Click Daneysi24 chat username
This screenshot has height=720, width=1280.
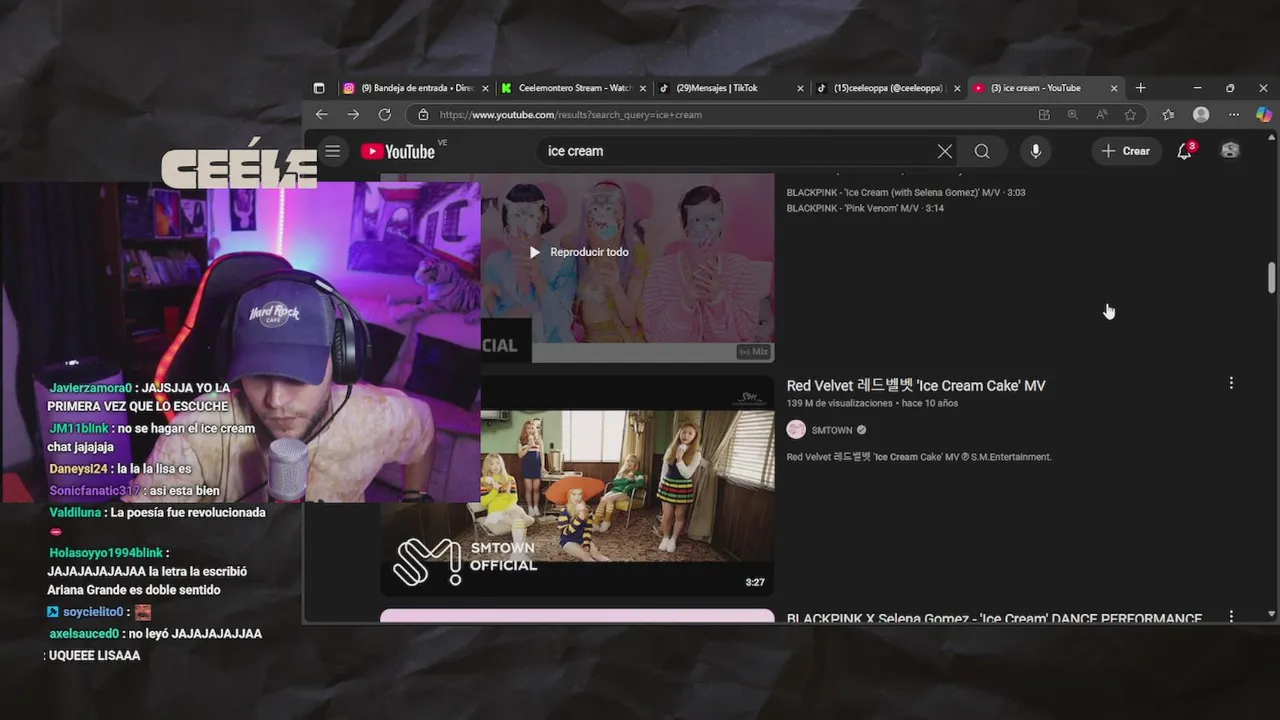point(78,469)
